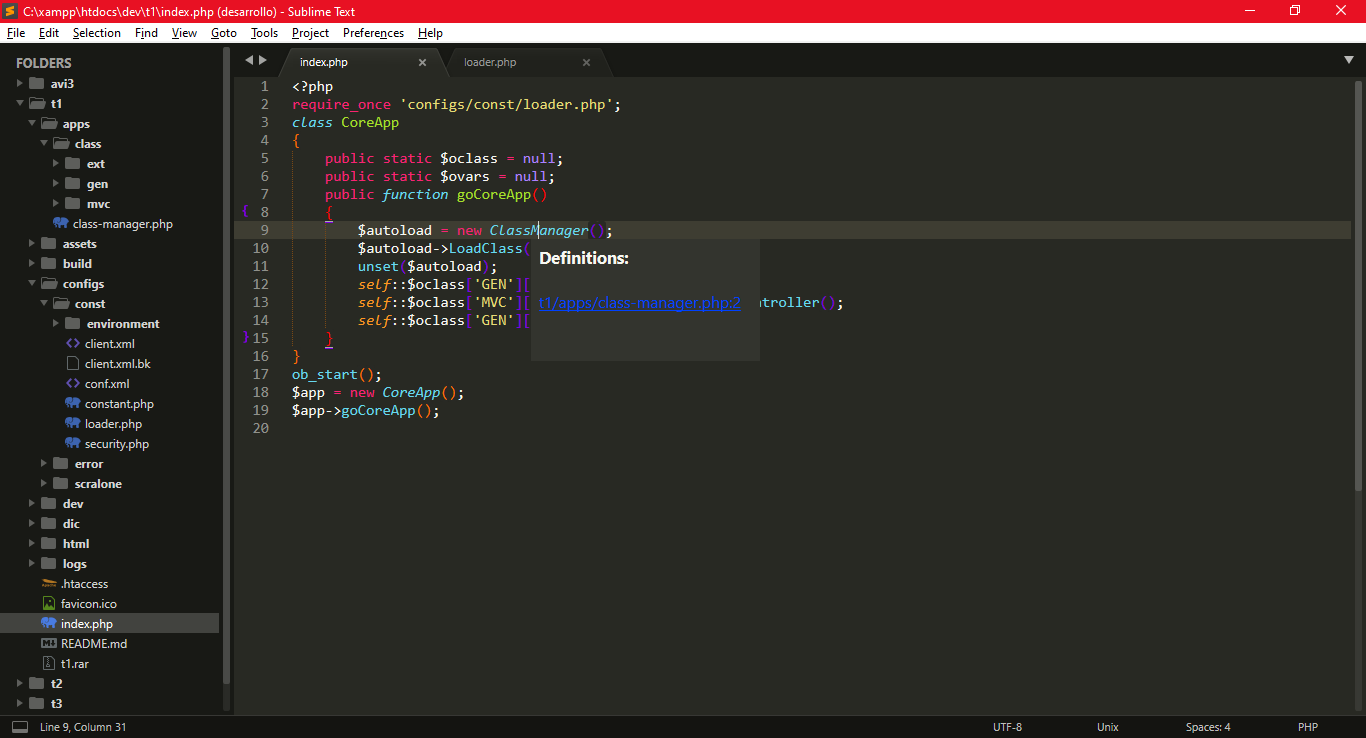Image resolution: width=1366 pixels, height=738 pixels.
Task: Click the index.php elephant icon in sidebar
Action: (x=49, y=623)
